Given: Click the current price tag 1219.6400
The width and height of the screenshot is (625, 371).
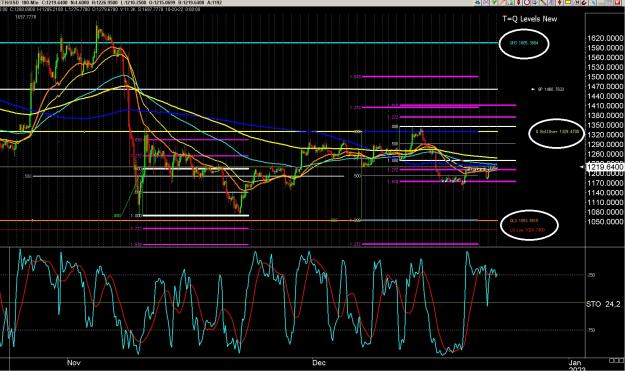Looking at the screenshot, I should pos(605,167).
